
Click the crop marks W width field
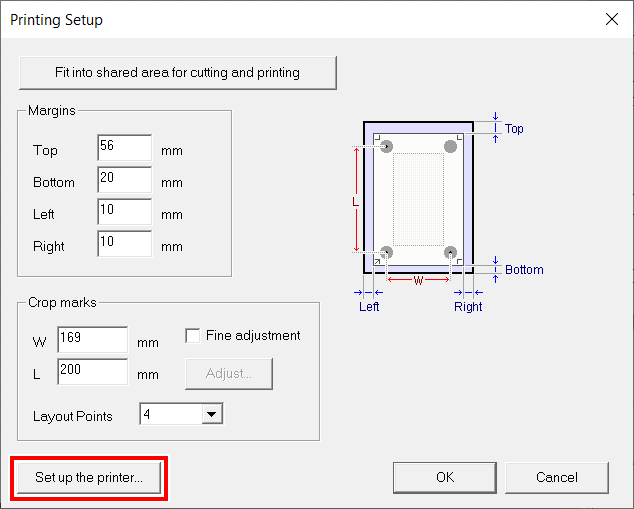coord(92,340)
